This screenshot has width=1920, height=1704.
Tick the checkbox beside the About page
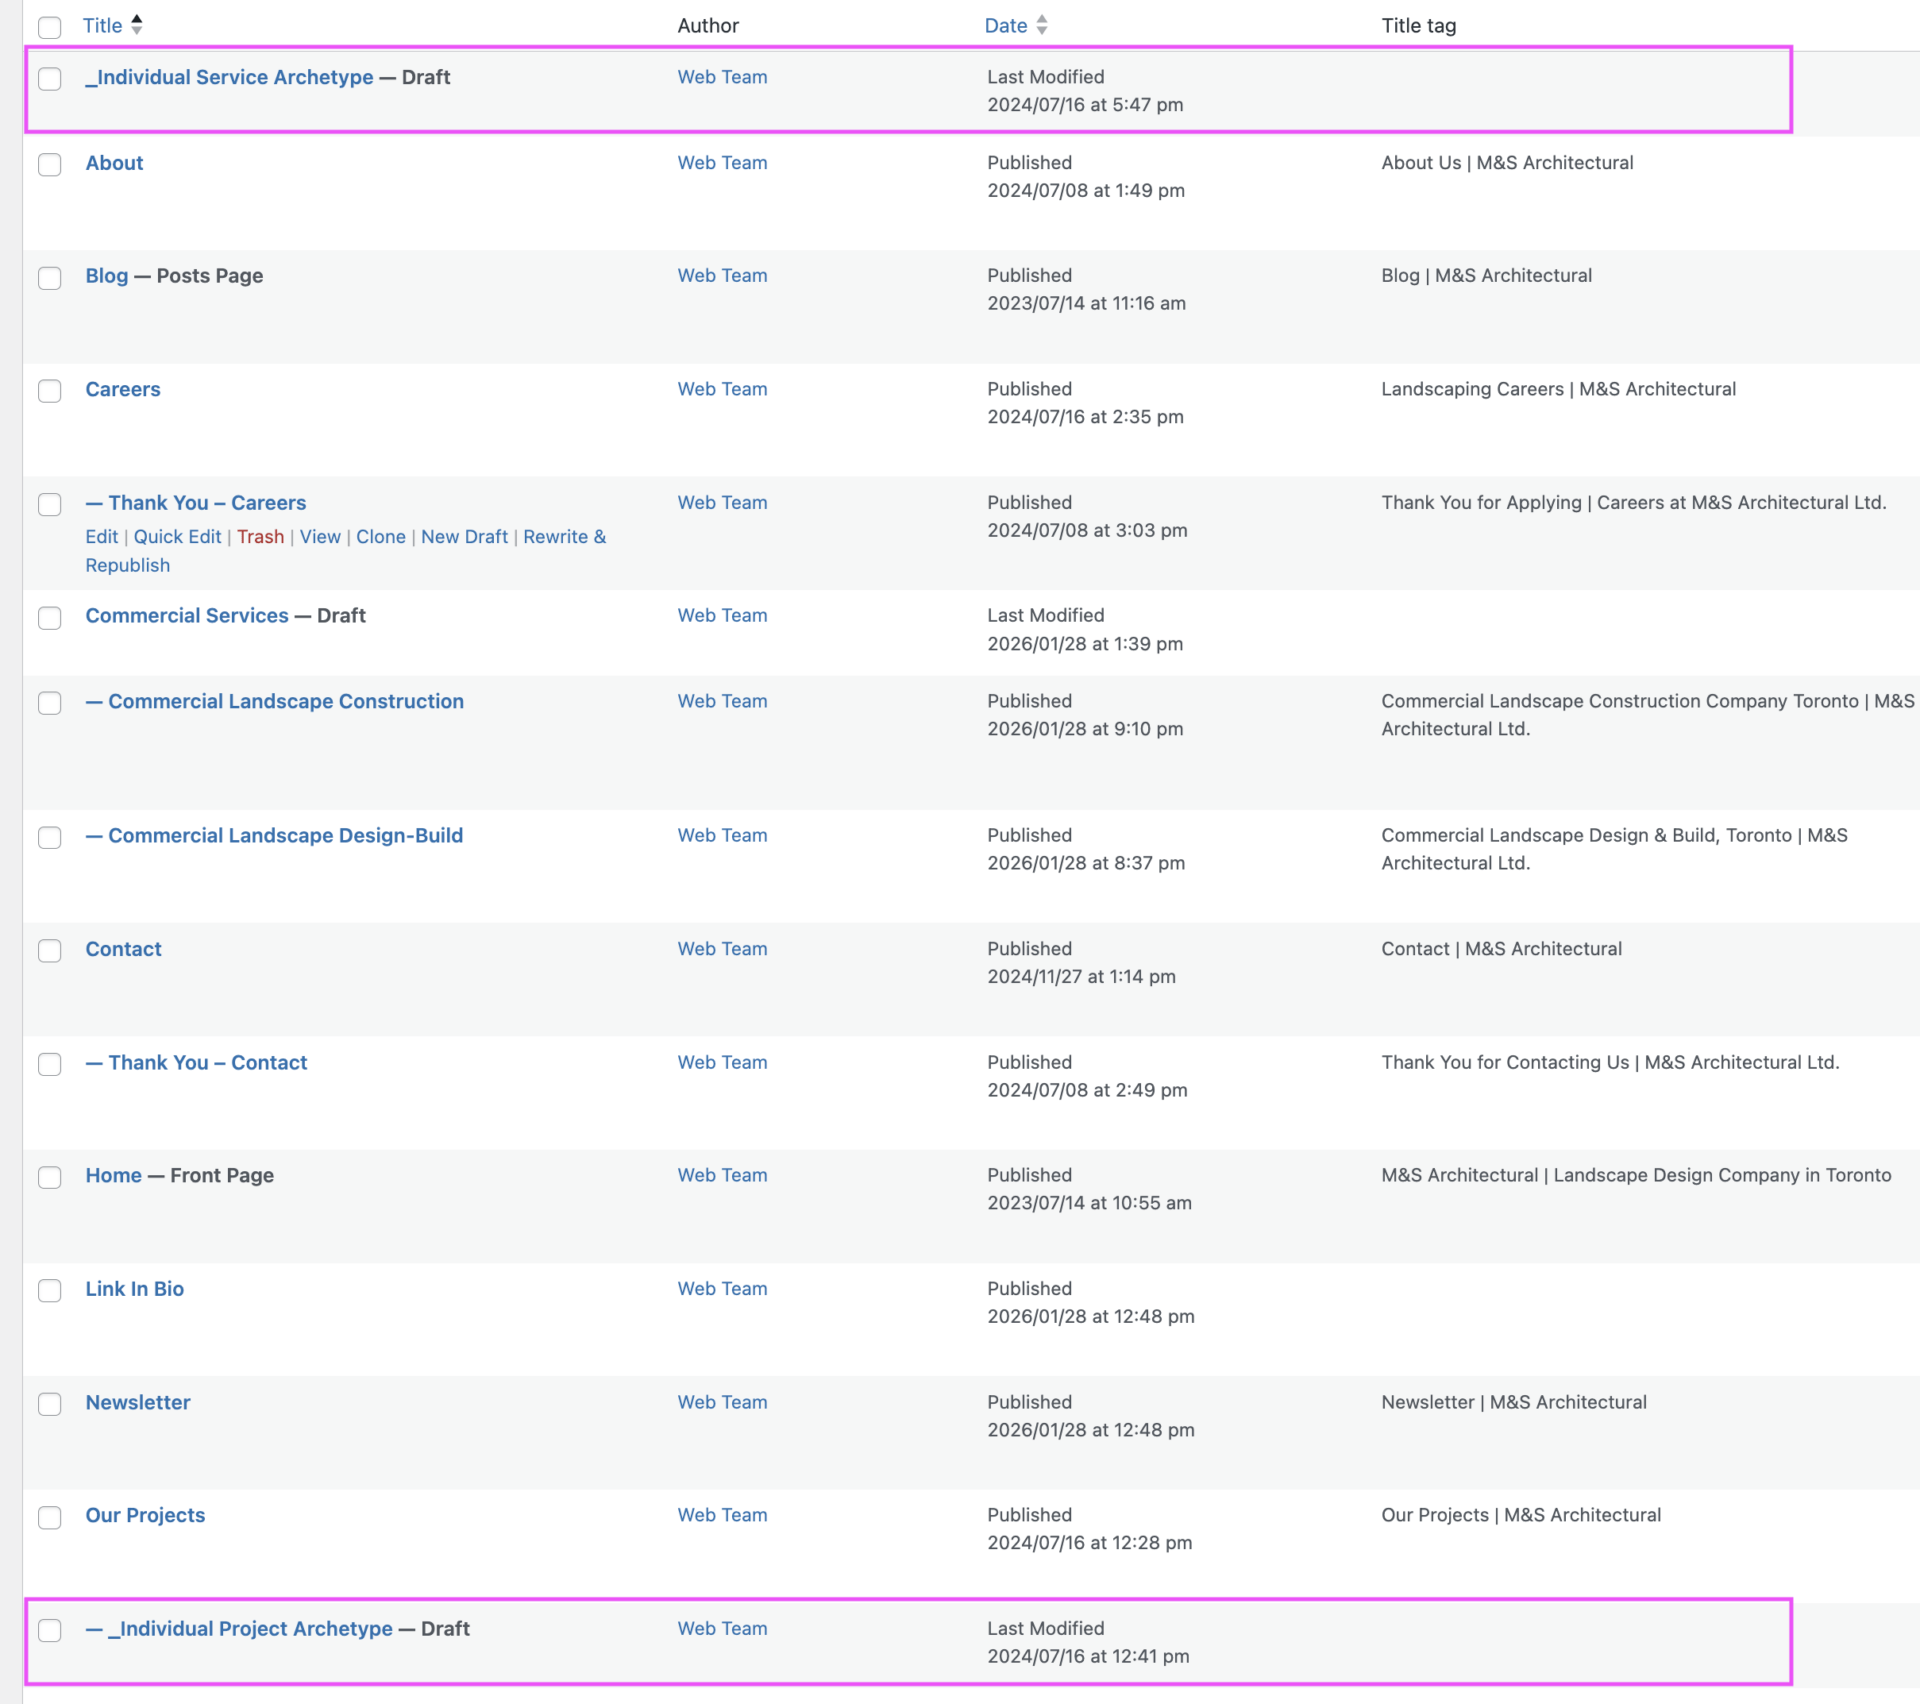[49, 164]
